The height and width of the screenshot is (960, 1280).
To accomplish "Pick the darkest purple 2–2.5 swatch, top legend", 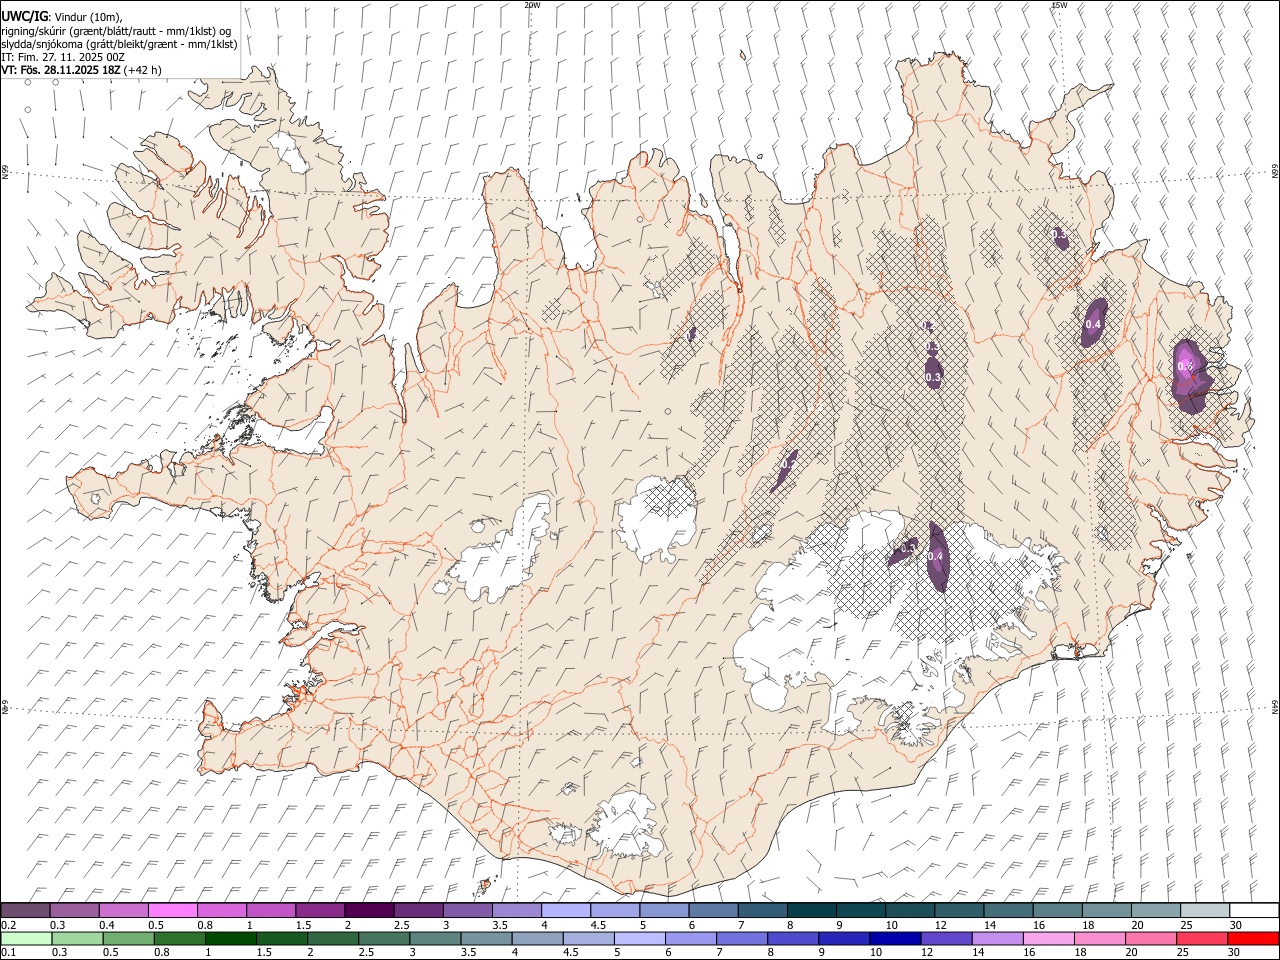I will click(369, 910).
